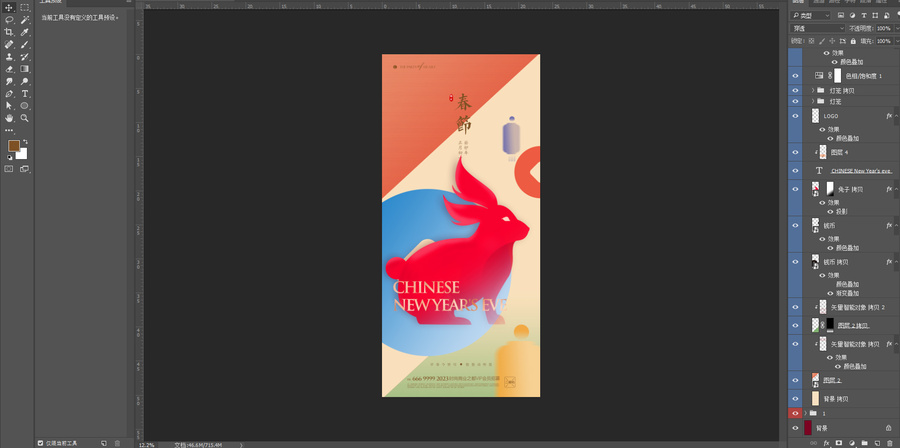Enable the 仅限当前工具 checkbox
This screenshot has height=448, width=900.
point(40,443)
